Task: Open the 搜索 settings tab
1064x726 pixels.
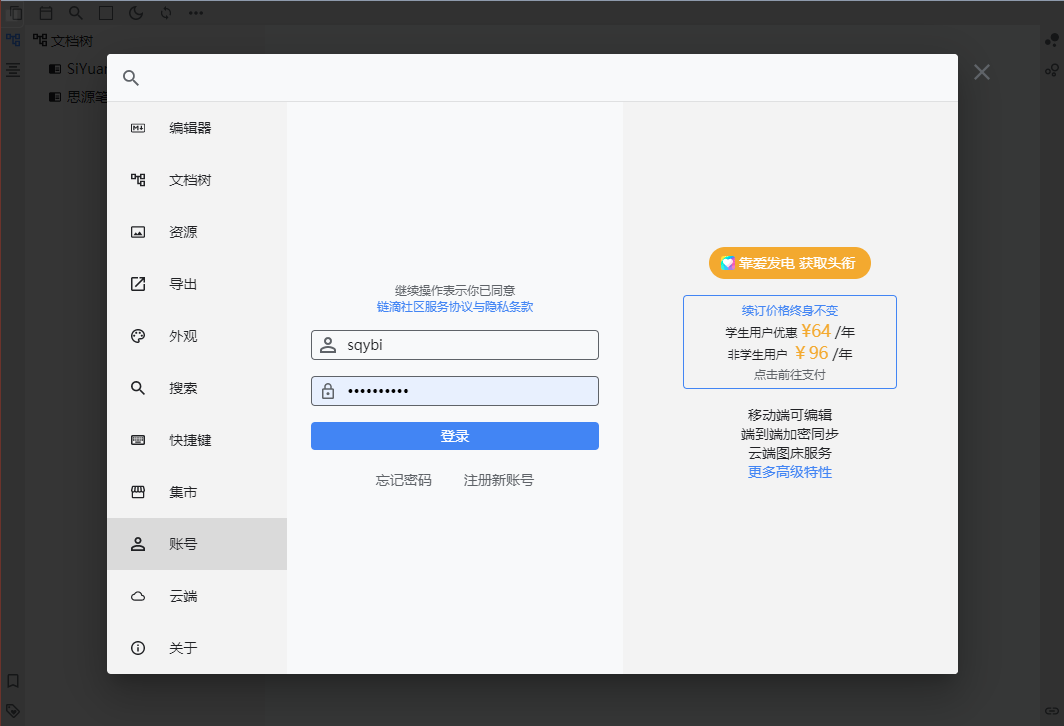Action: [197, 388]
